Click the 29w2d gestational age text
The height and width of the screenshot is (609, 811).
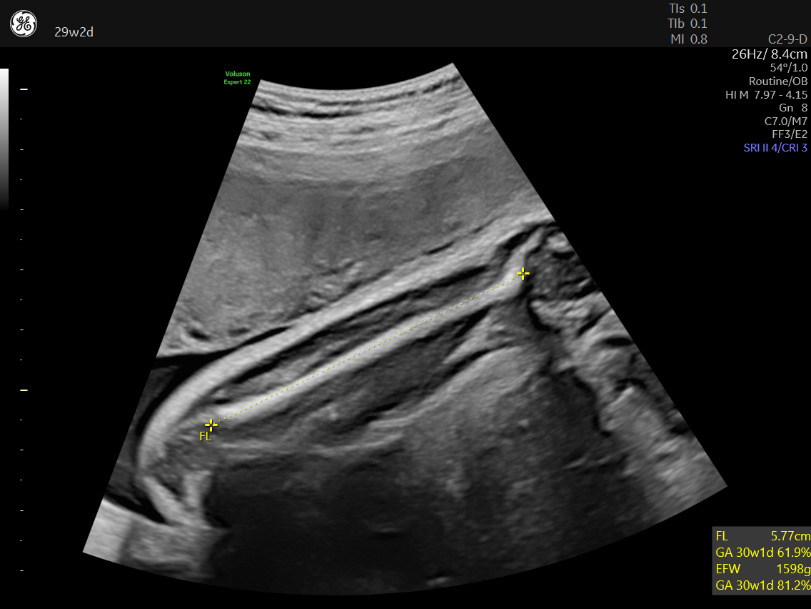[x=75, y=32]
